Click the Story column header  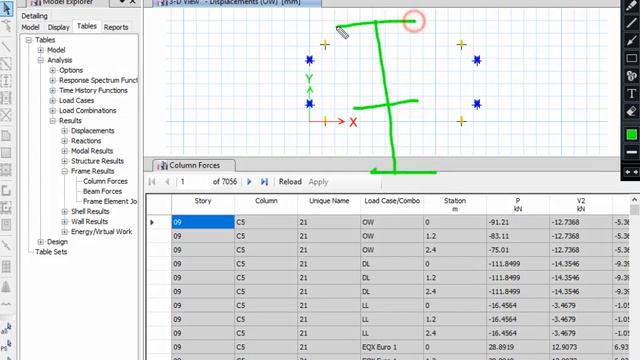click(x=203, y=204)
